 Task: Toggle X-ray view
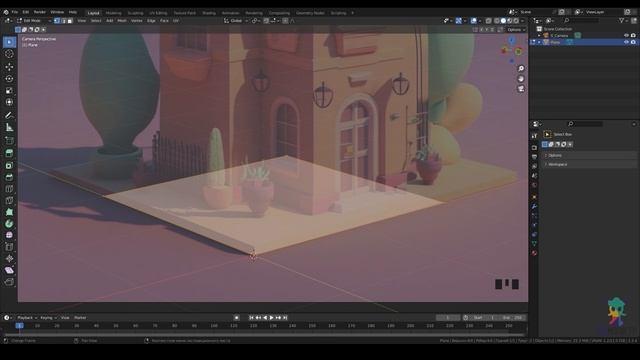point(488,20)
